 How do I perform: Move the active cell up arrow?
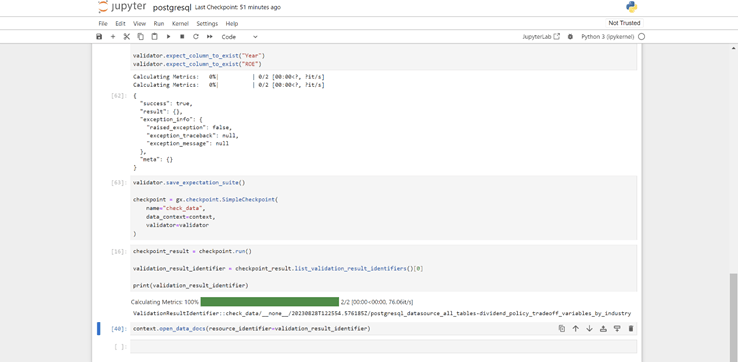coord(575,329)
